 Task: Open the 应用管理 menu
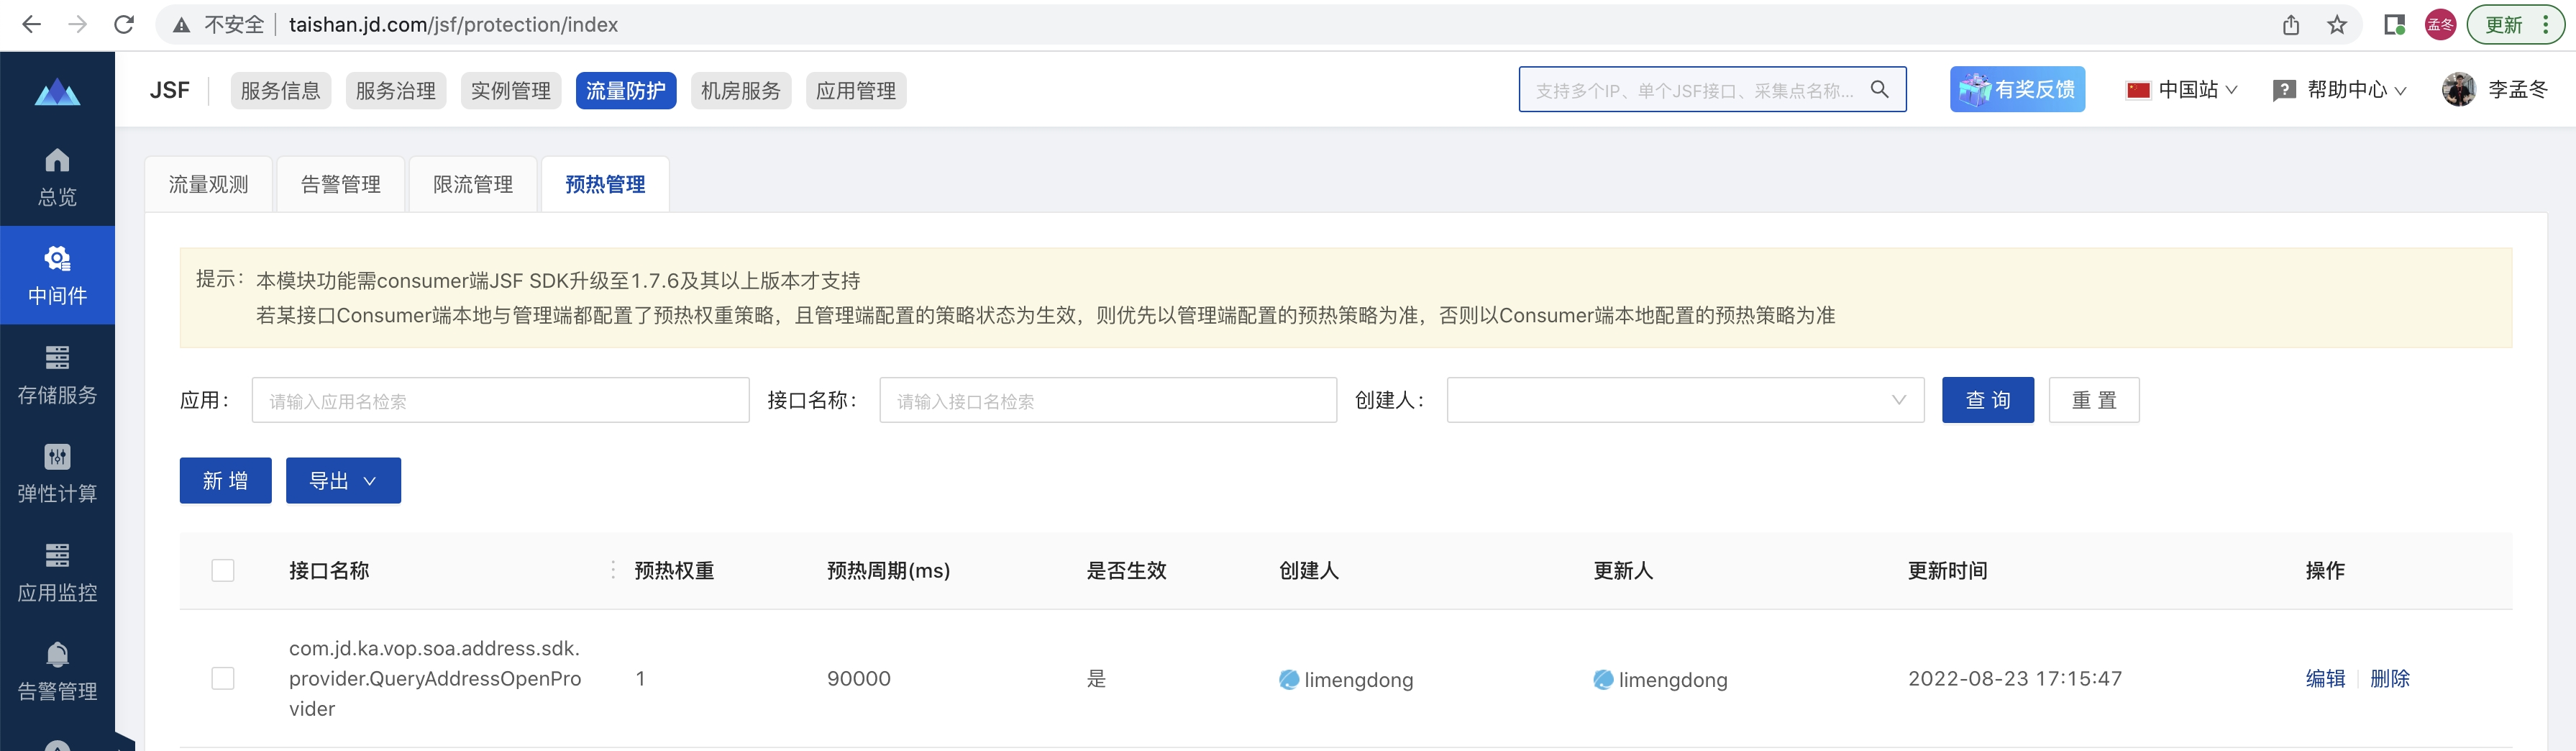856,91
